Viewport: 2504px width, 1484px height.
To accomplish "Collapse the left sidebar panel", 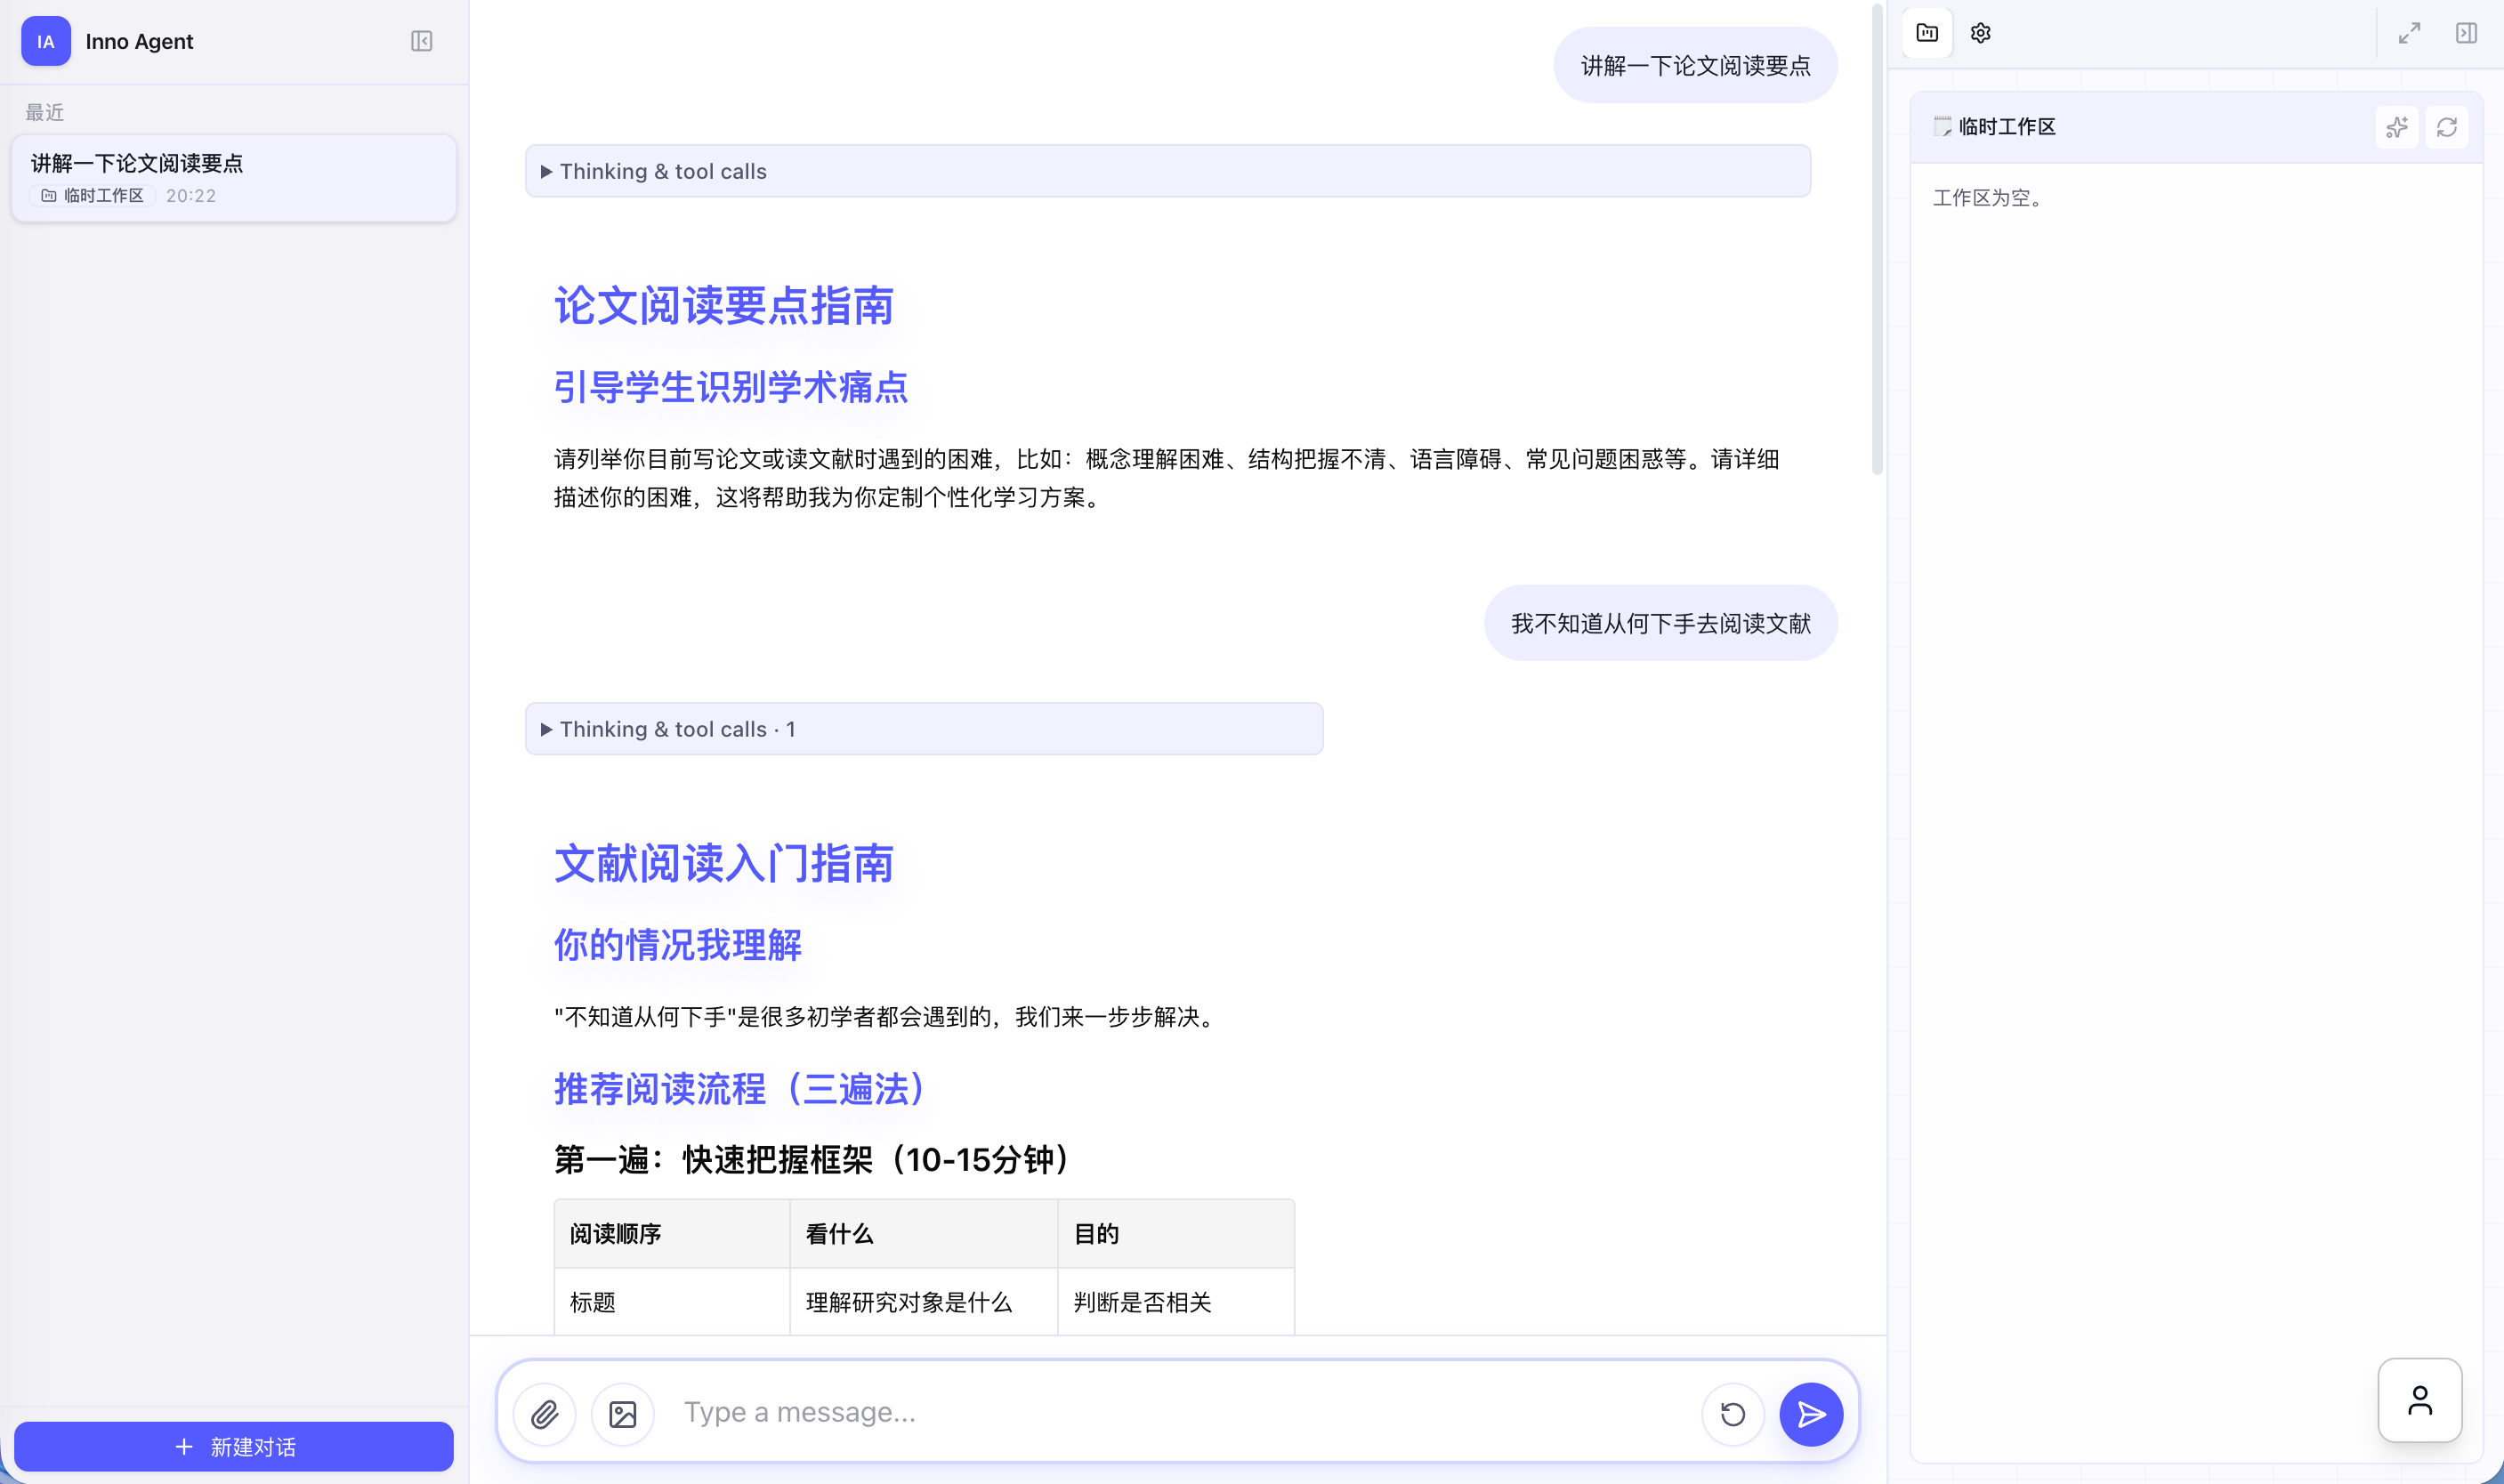I will 421,41.
